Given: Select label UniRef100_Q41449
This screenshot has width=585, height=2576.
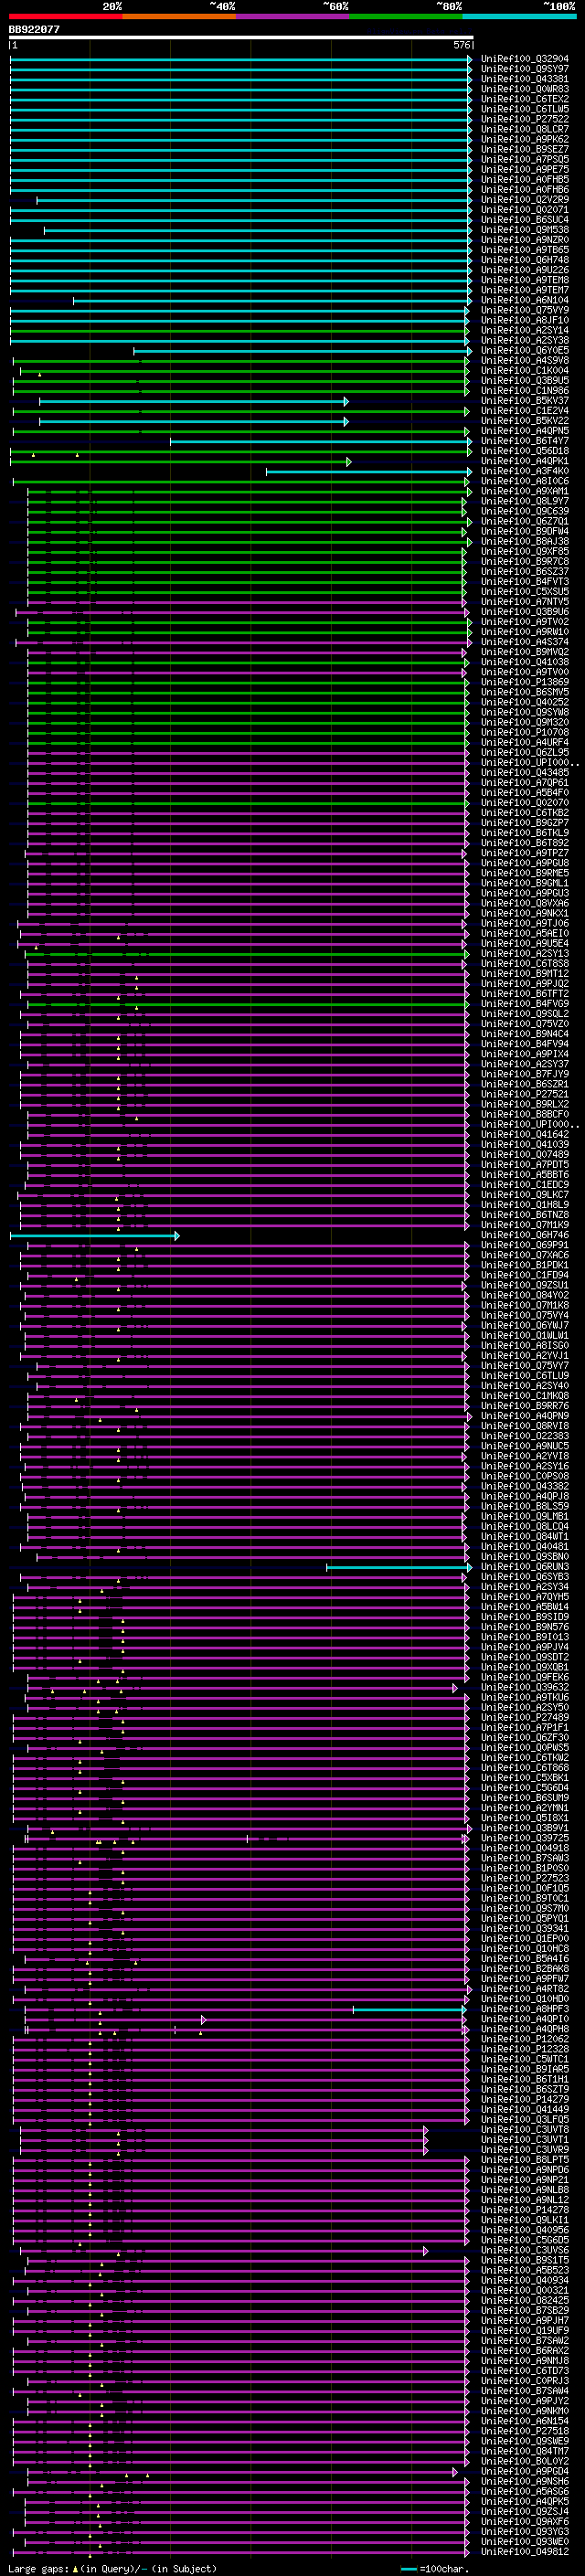Looking at the screenshot, I should 525,2109.
